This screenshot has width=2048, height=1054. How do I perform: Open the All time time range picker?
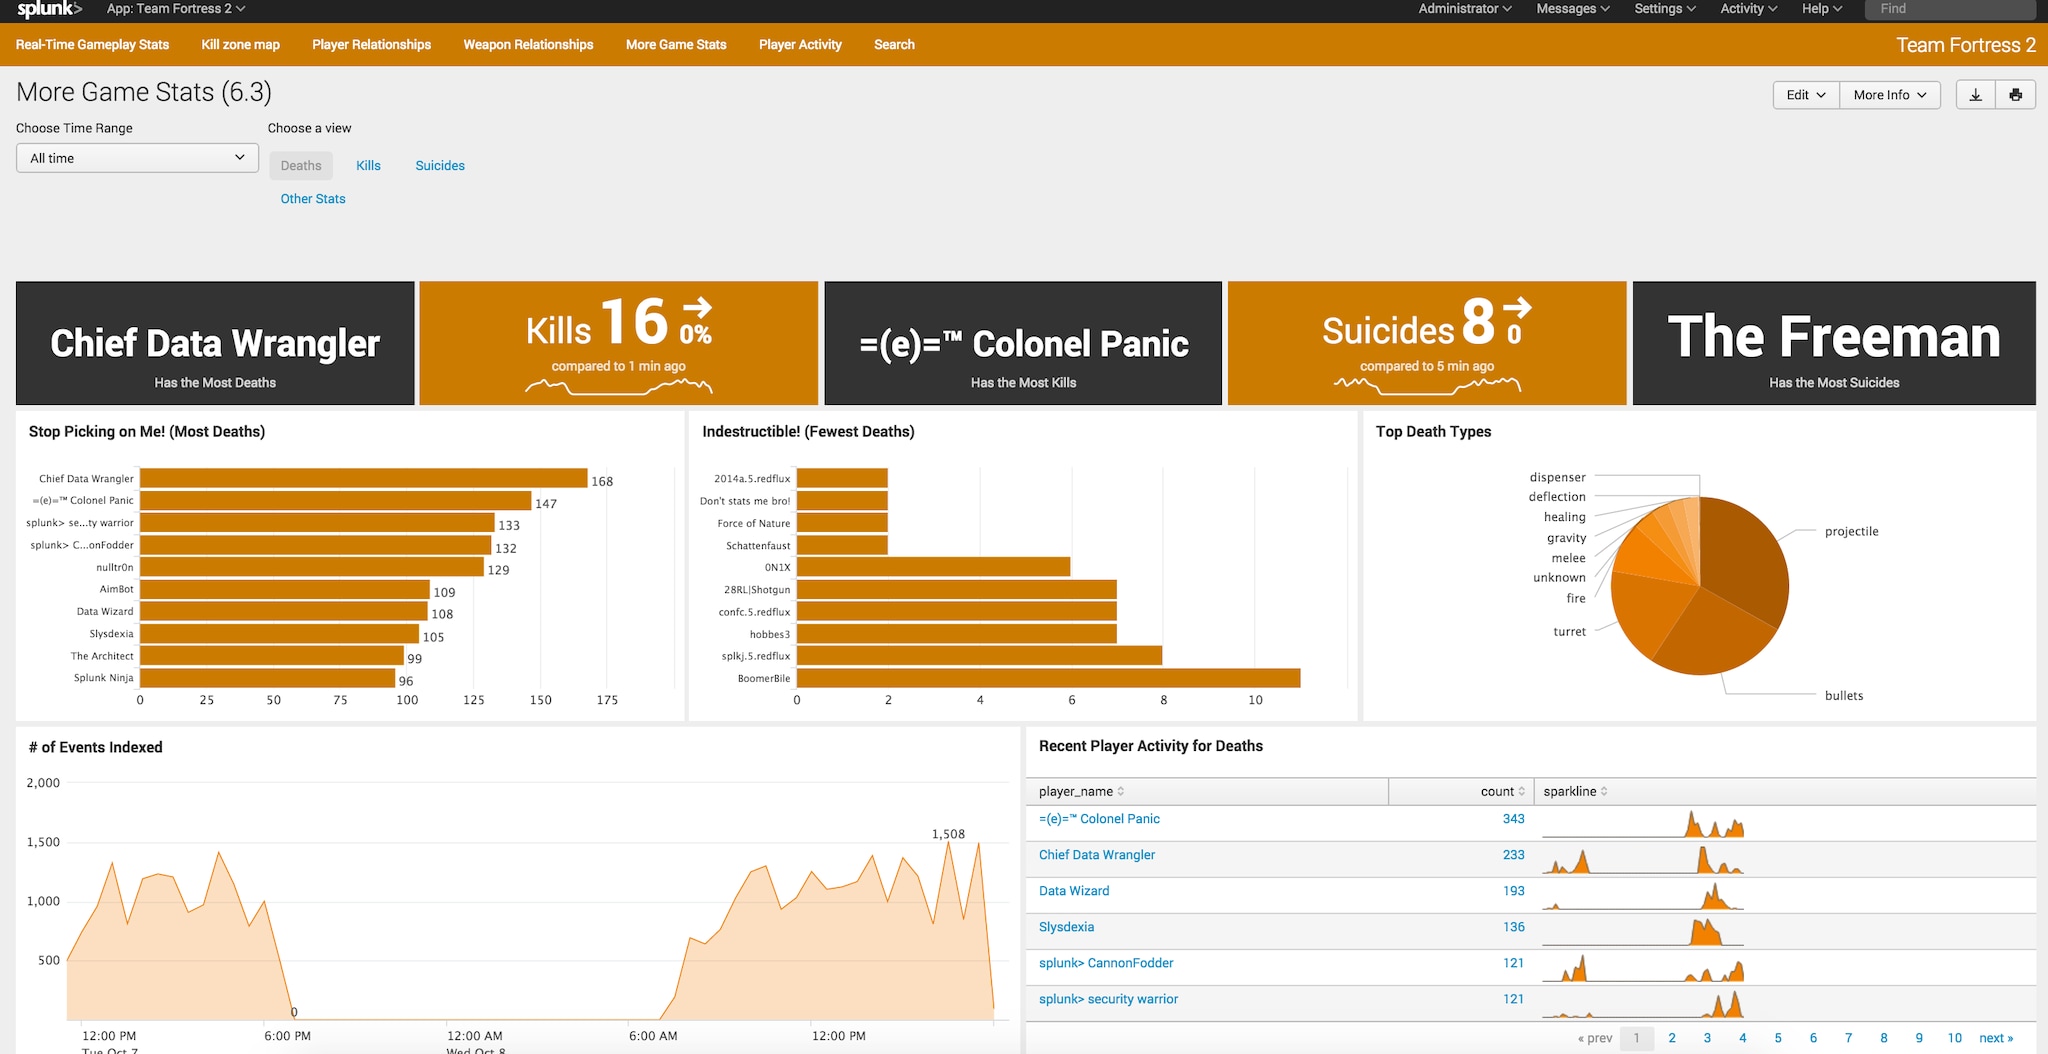click(x=137, y=158)
